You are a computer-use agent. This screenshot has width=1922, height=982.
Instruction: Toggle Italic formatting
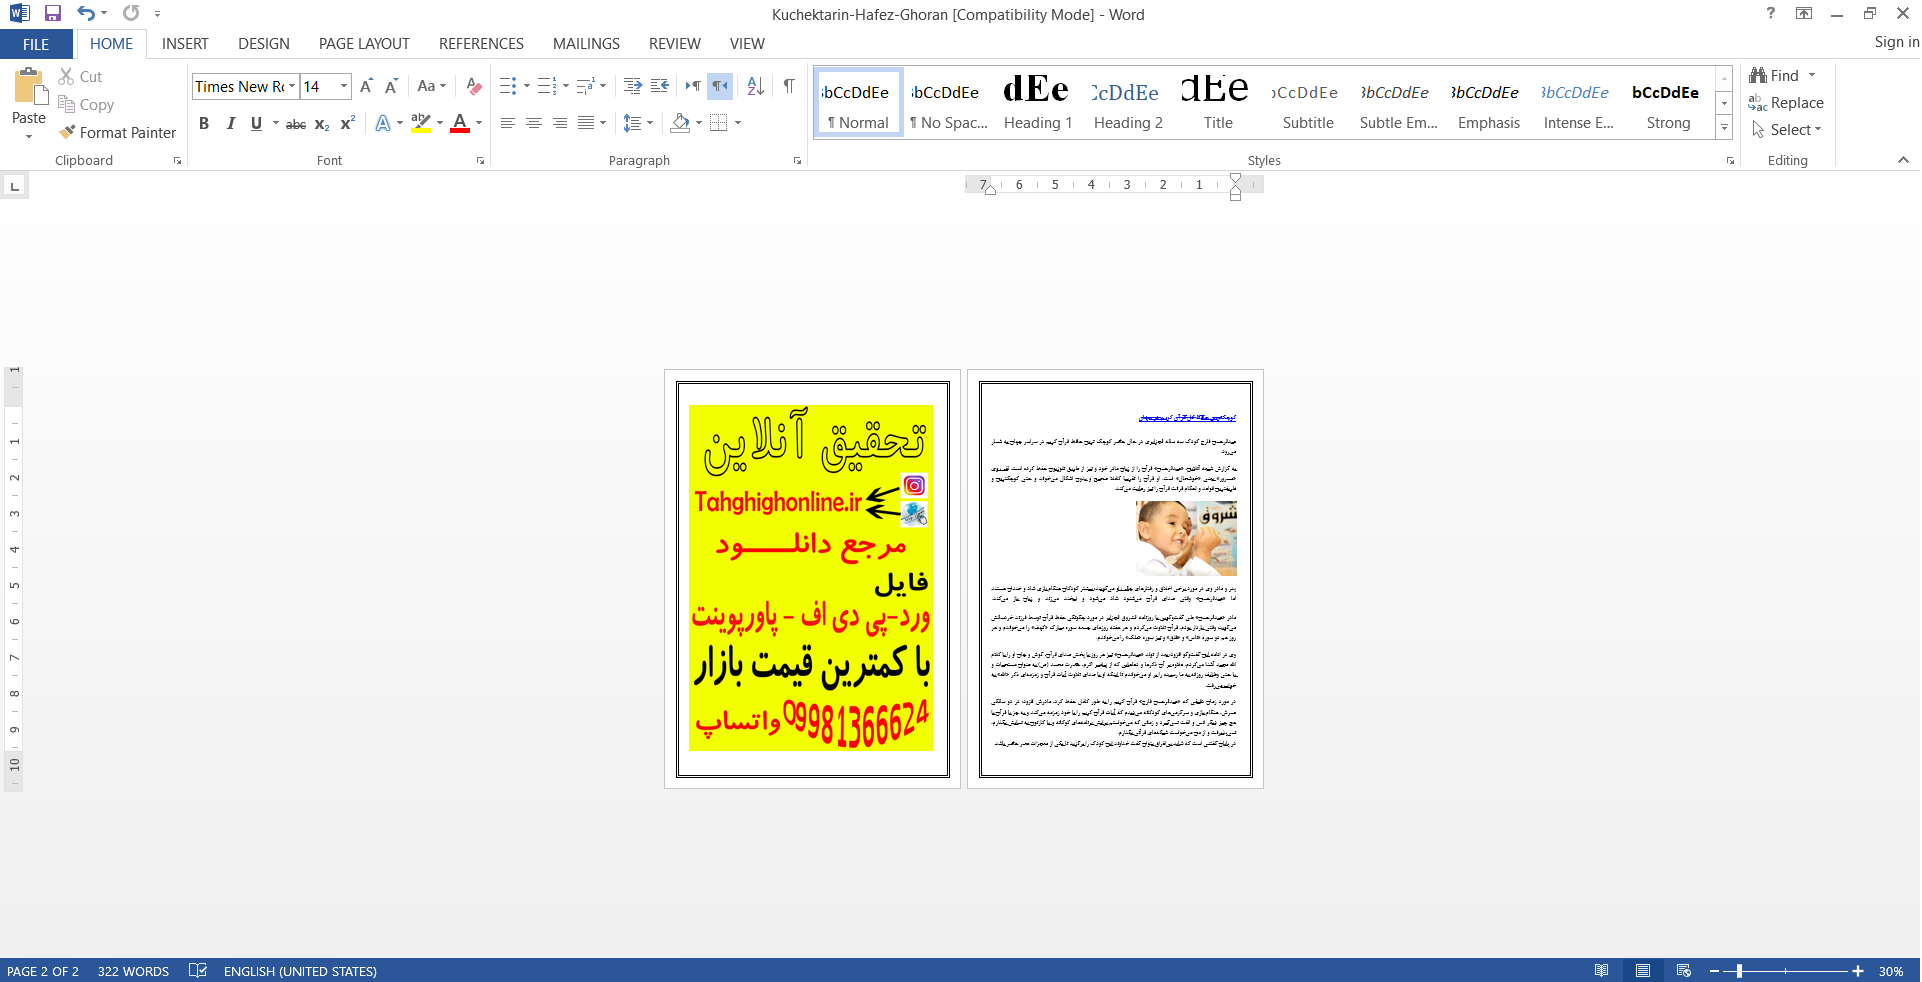click(x=231, y=123)
